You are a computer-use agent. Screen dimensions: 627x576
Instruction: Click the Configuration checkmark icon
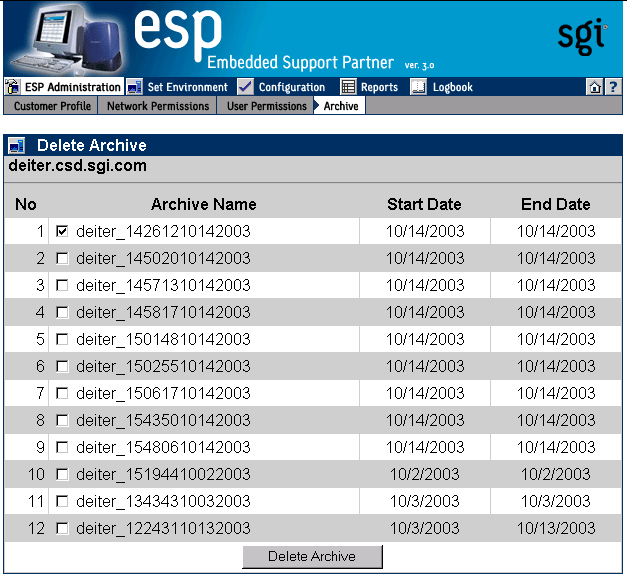(245, 87)
